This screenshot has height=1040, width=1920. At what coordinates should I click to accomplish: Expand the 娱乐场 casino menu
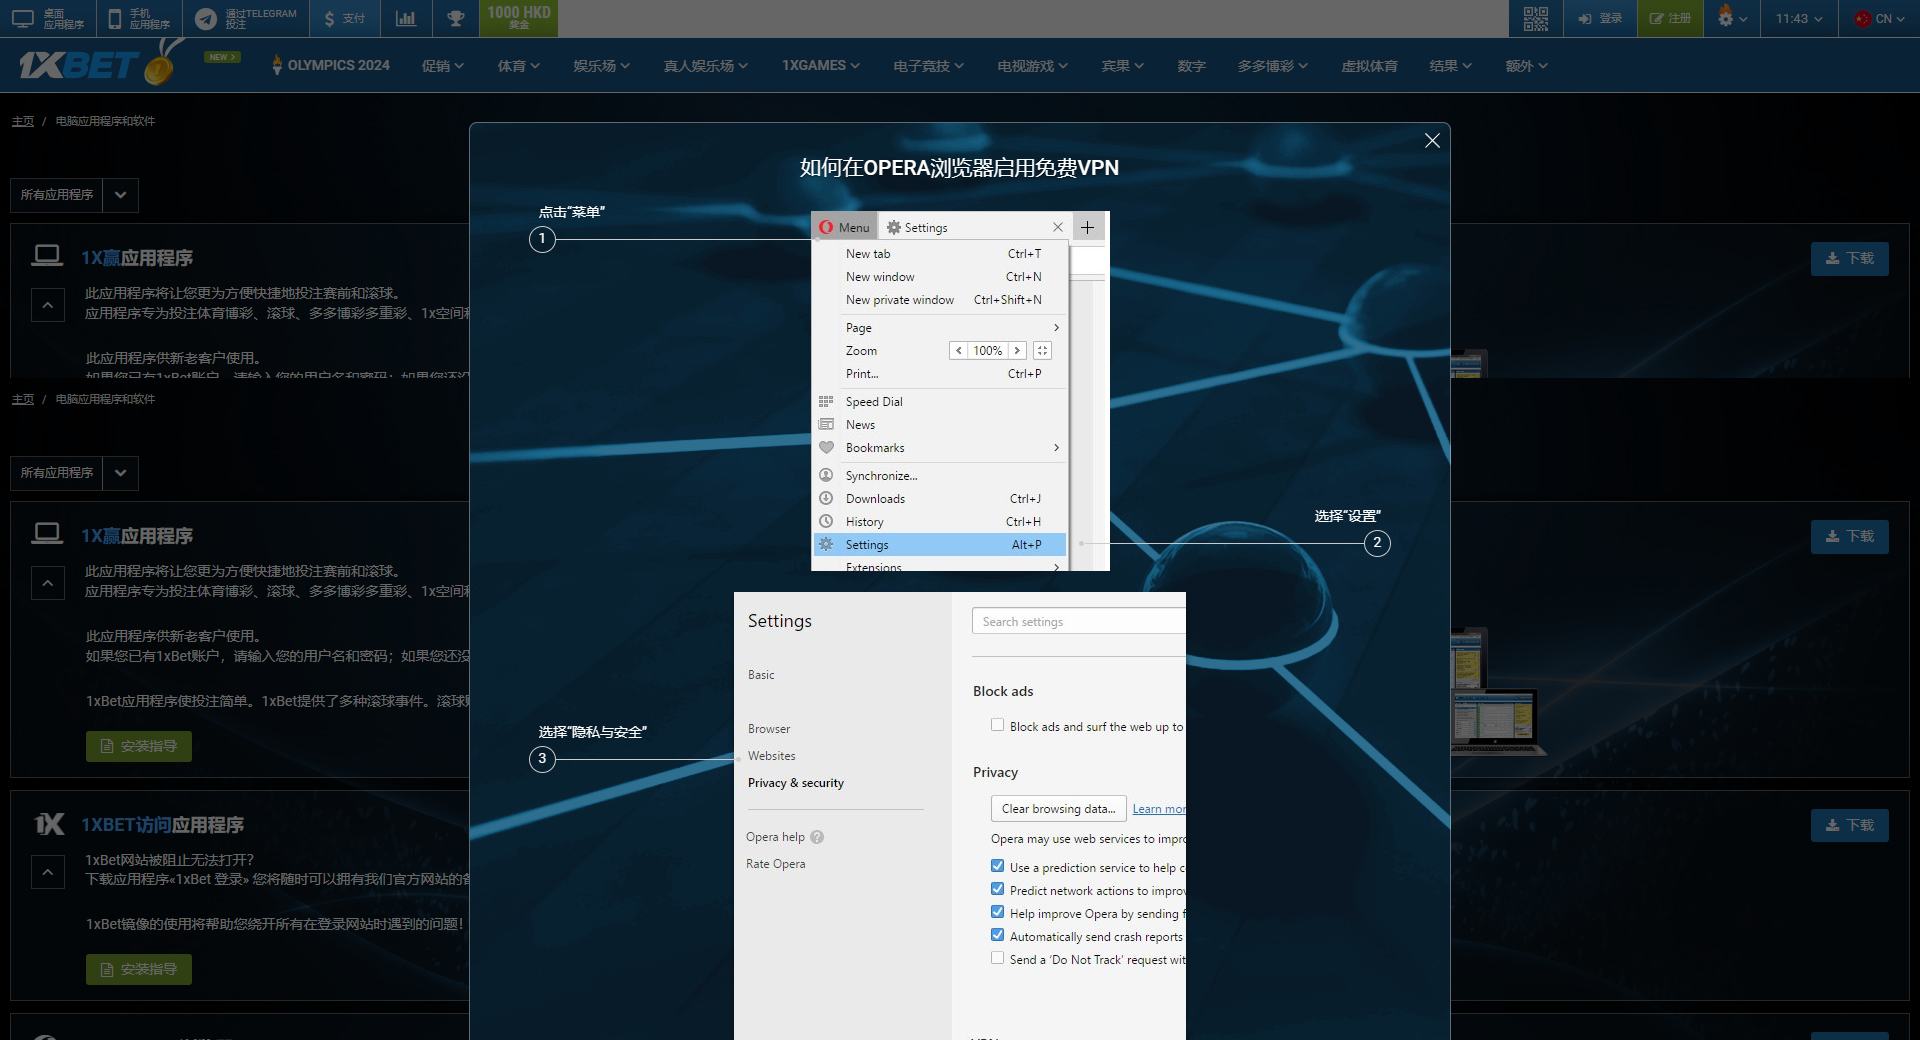pos(601,66)
